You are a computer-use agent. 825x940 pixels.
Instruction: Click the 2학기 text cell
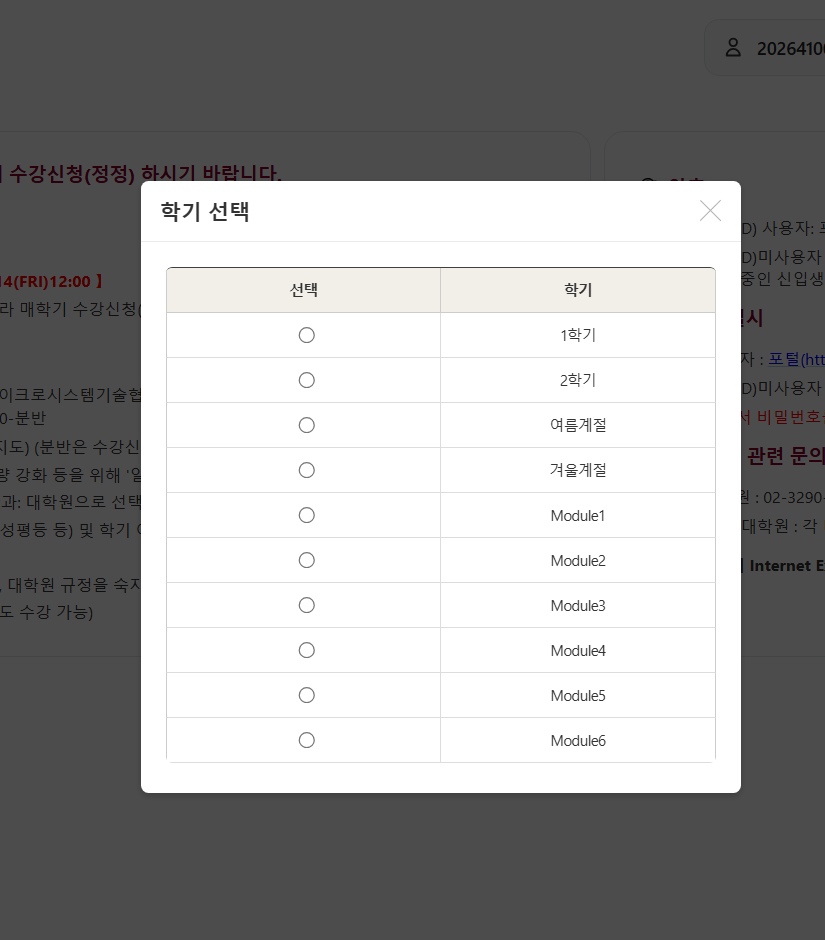pos(578,380)
